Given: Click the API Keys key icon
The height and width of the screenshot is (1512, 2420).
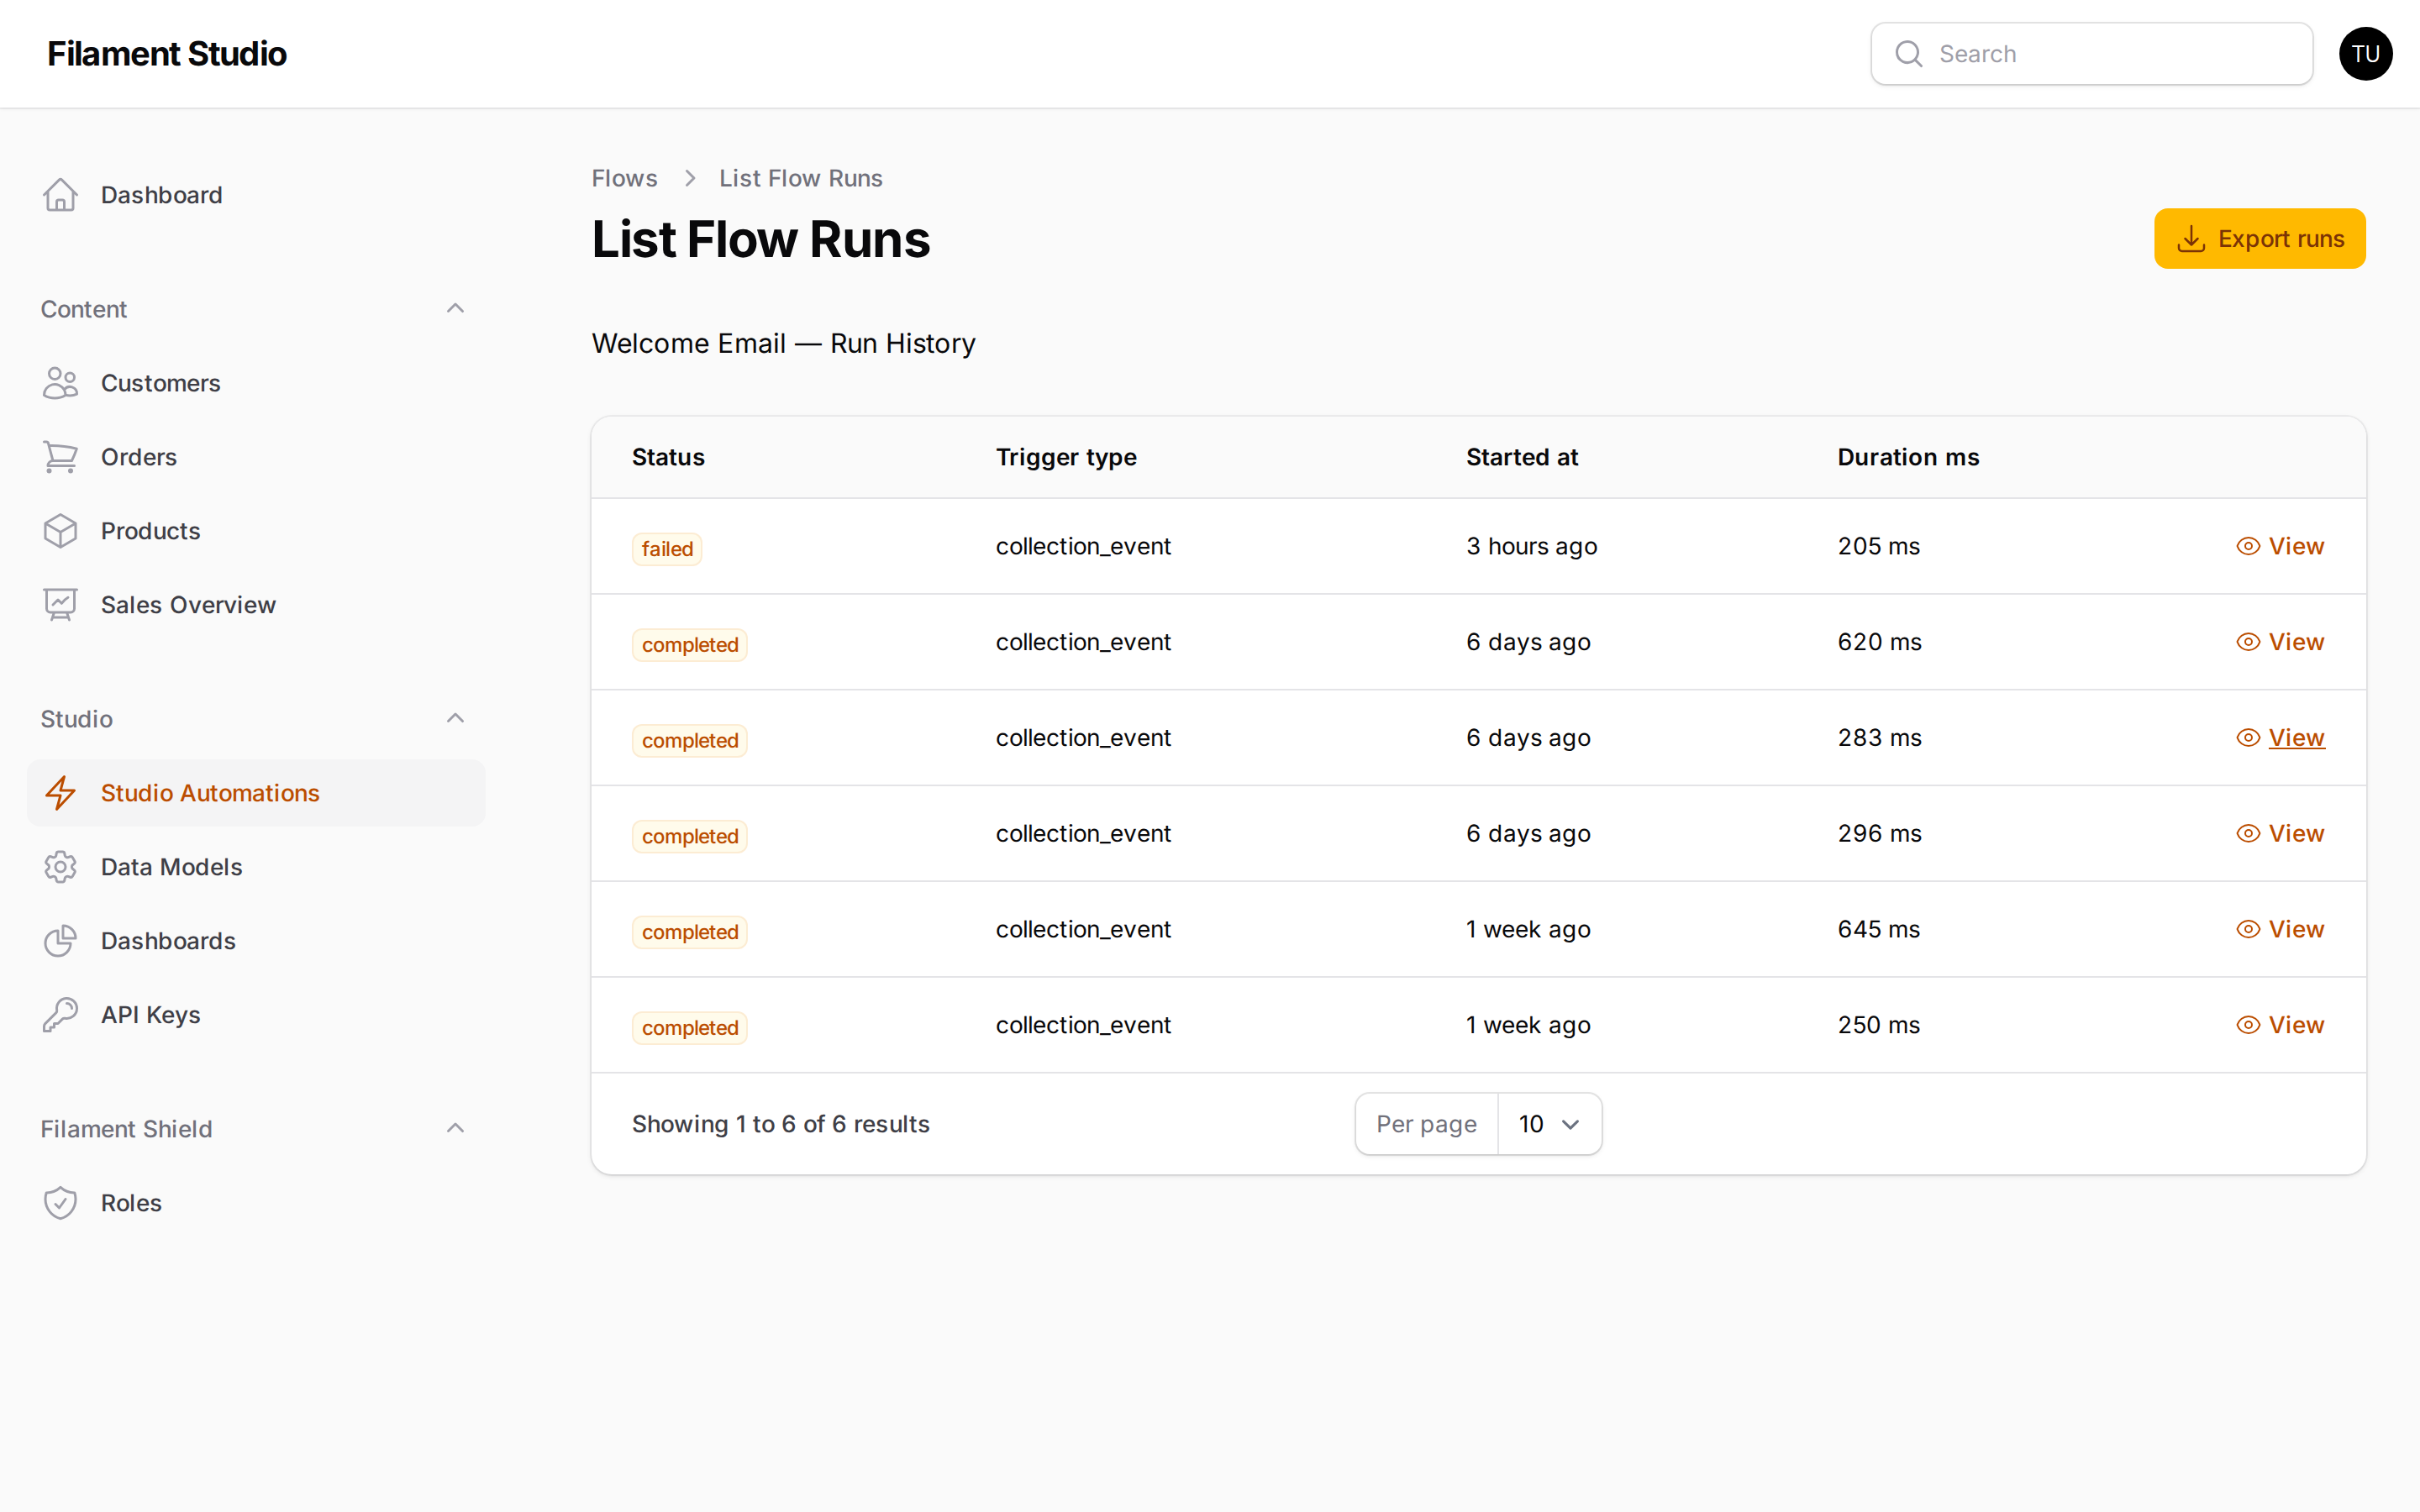Looking at the screenshot, I should coord(60,1015).
